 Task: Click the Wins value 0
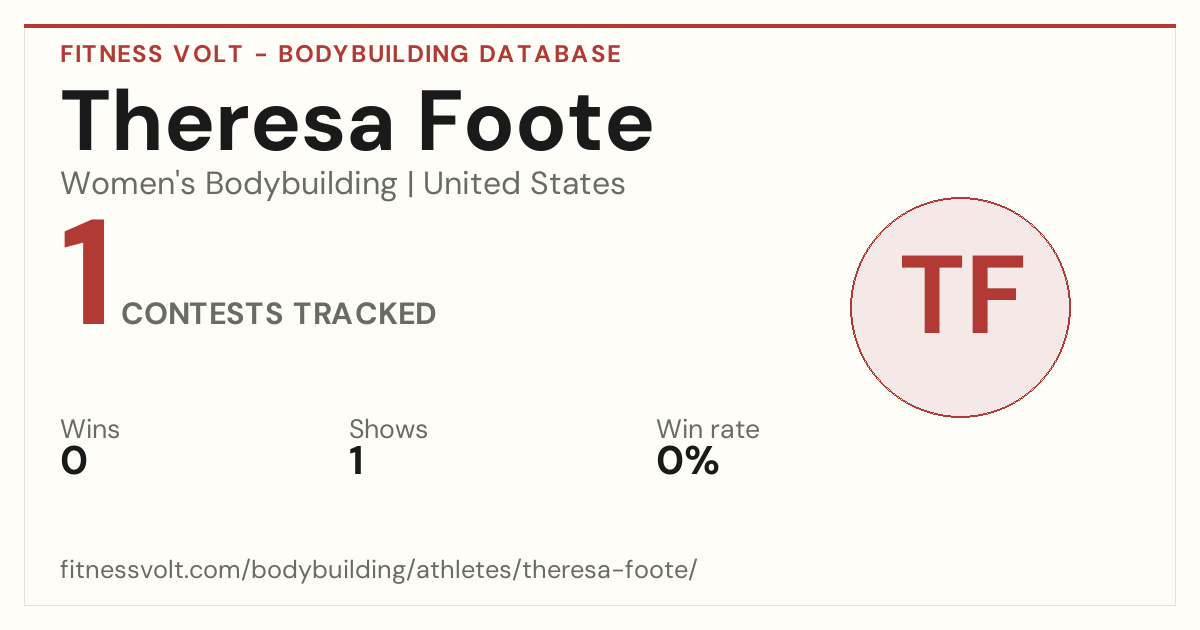74,461
